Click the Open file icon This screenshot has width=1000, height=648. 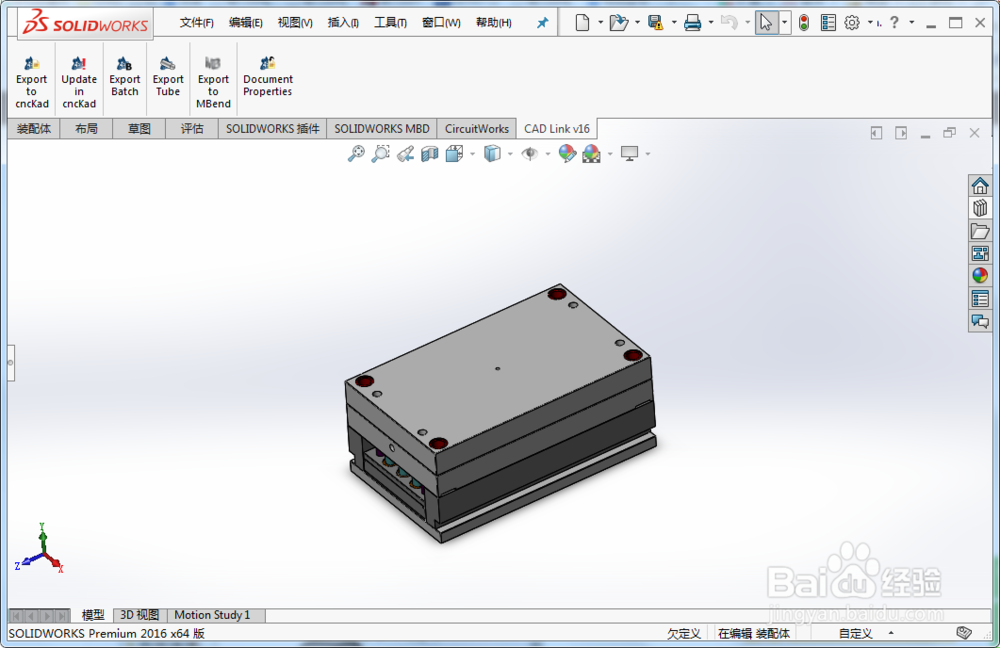pyautogui.click(x=618, y=23)
